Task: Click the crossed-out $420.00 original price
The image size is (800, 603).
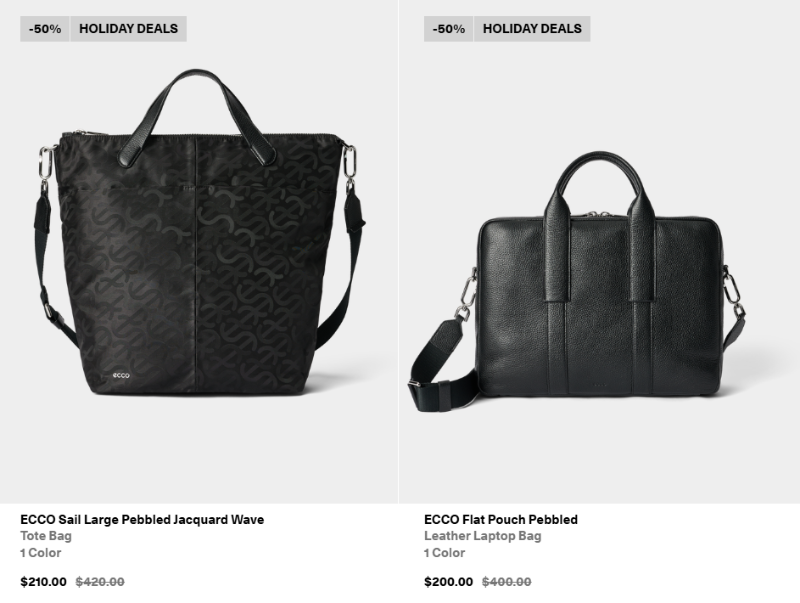Action: pos(100,582)
